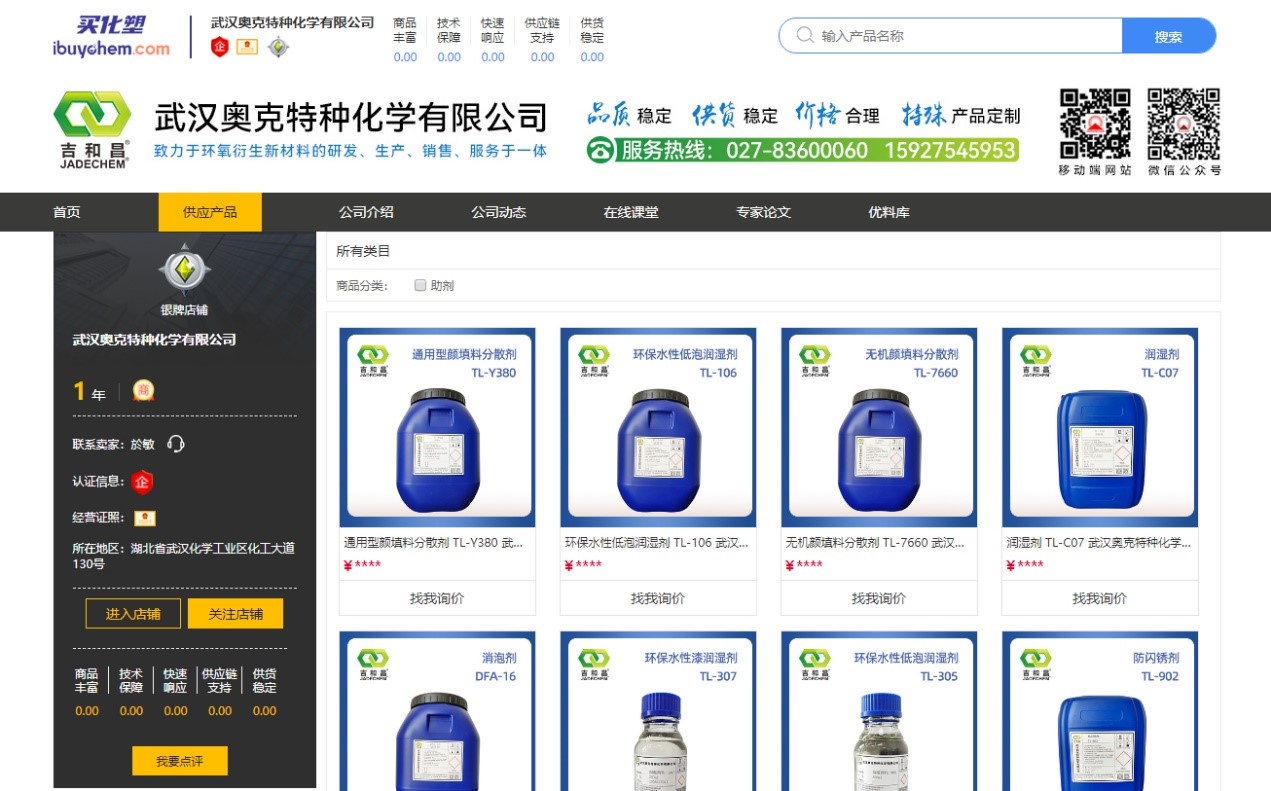
Task: Click the WeChat official account QR code
Action: 1184,124
